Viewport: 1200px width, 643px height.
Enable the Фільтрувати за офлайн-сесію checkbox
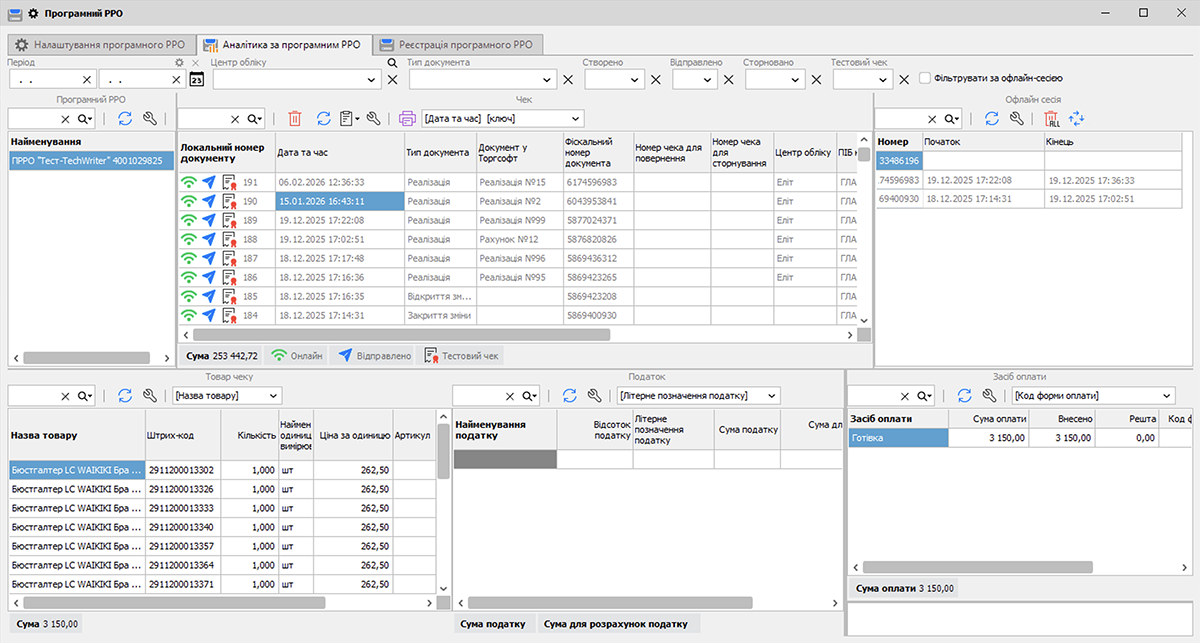tap(924, 78)
